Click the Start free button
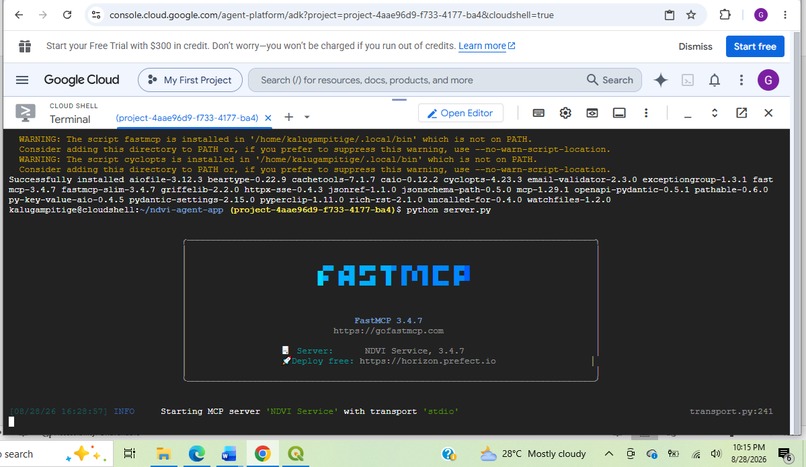The image size is (806, 467). pos(755,46)
